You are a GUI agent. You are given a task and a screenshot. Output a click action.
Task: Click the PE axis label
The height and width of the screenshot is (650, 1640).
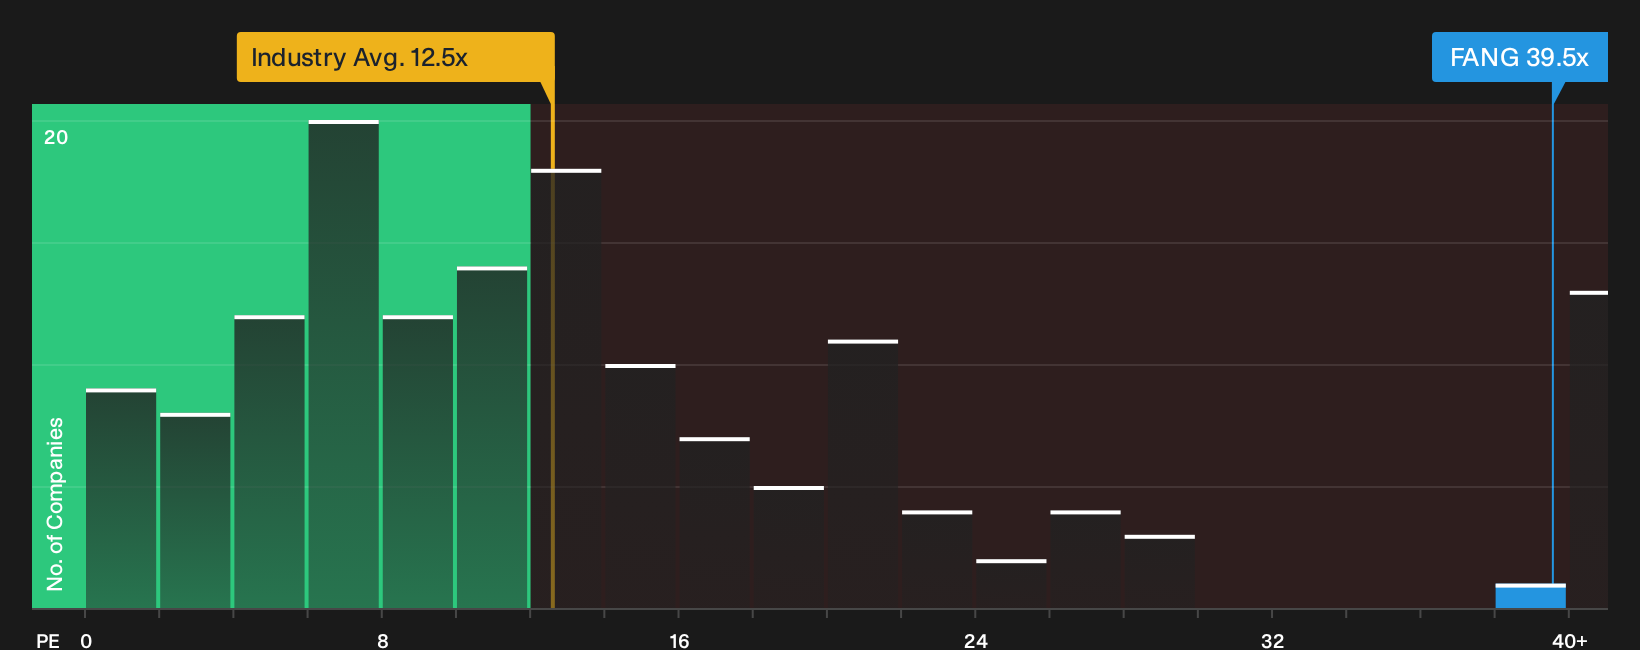pyautogui.click(x=48, y=640)
